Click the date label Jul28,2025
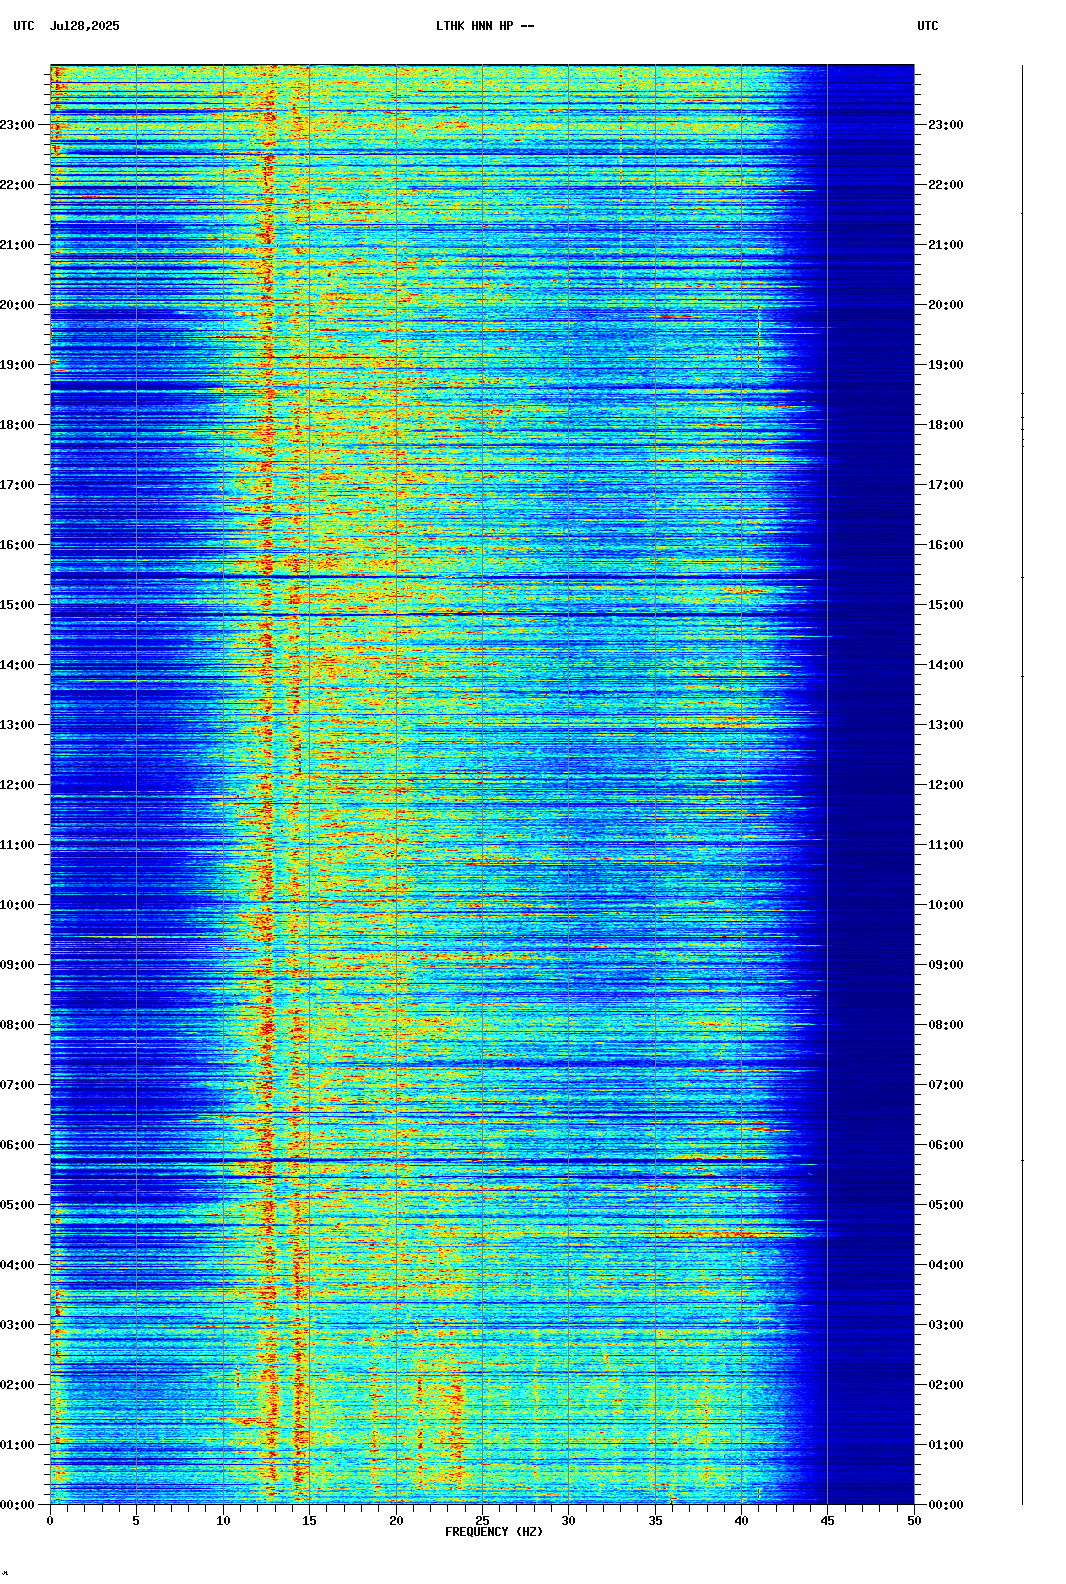Image resolution: width=1066 pixels, height=1584 pixels. tap(85, 26)
